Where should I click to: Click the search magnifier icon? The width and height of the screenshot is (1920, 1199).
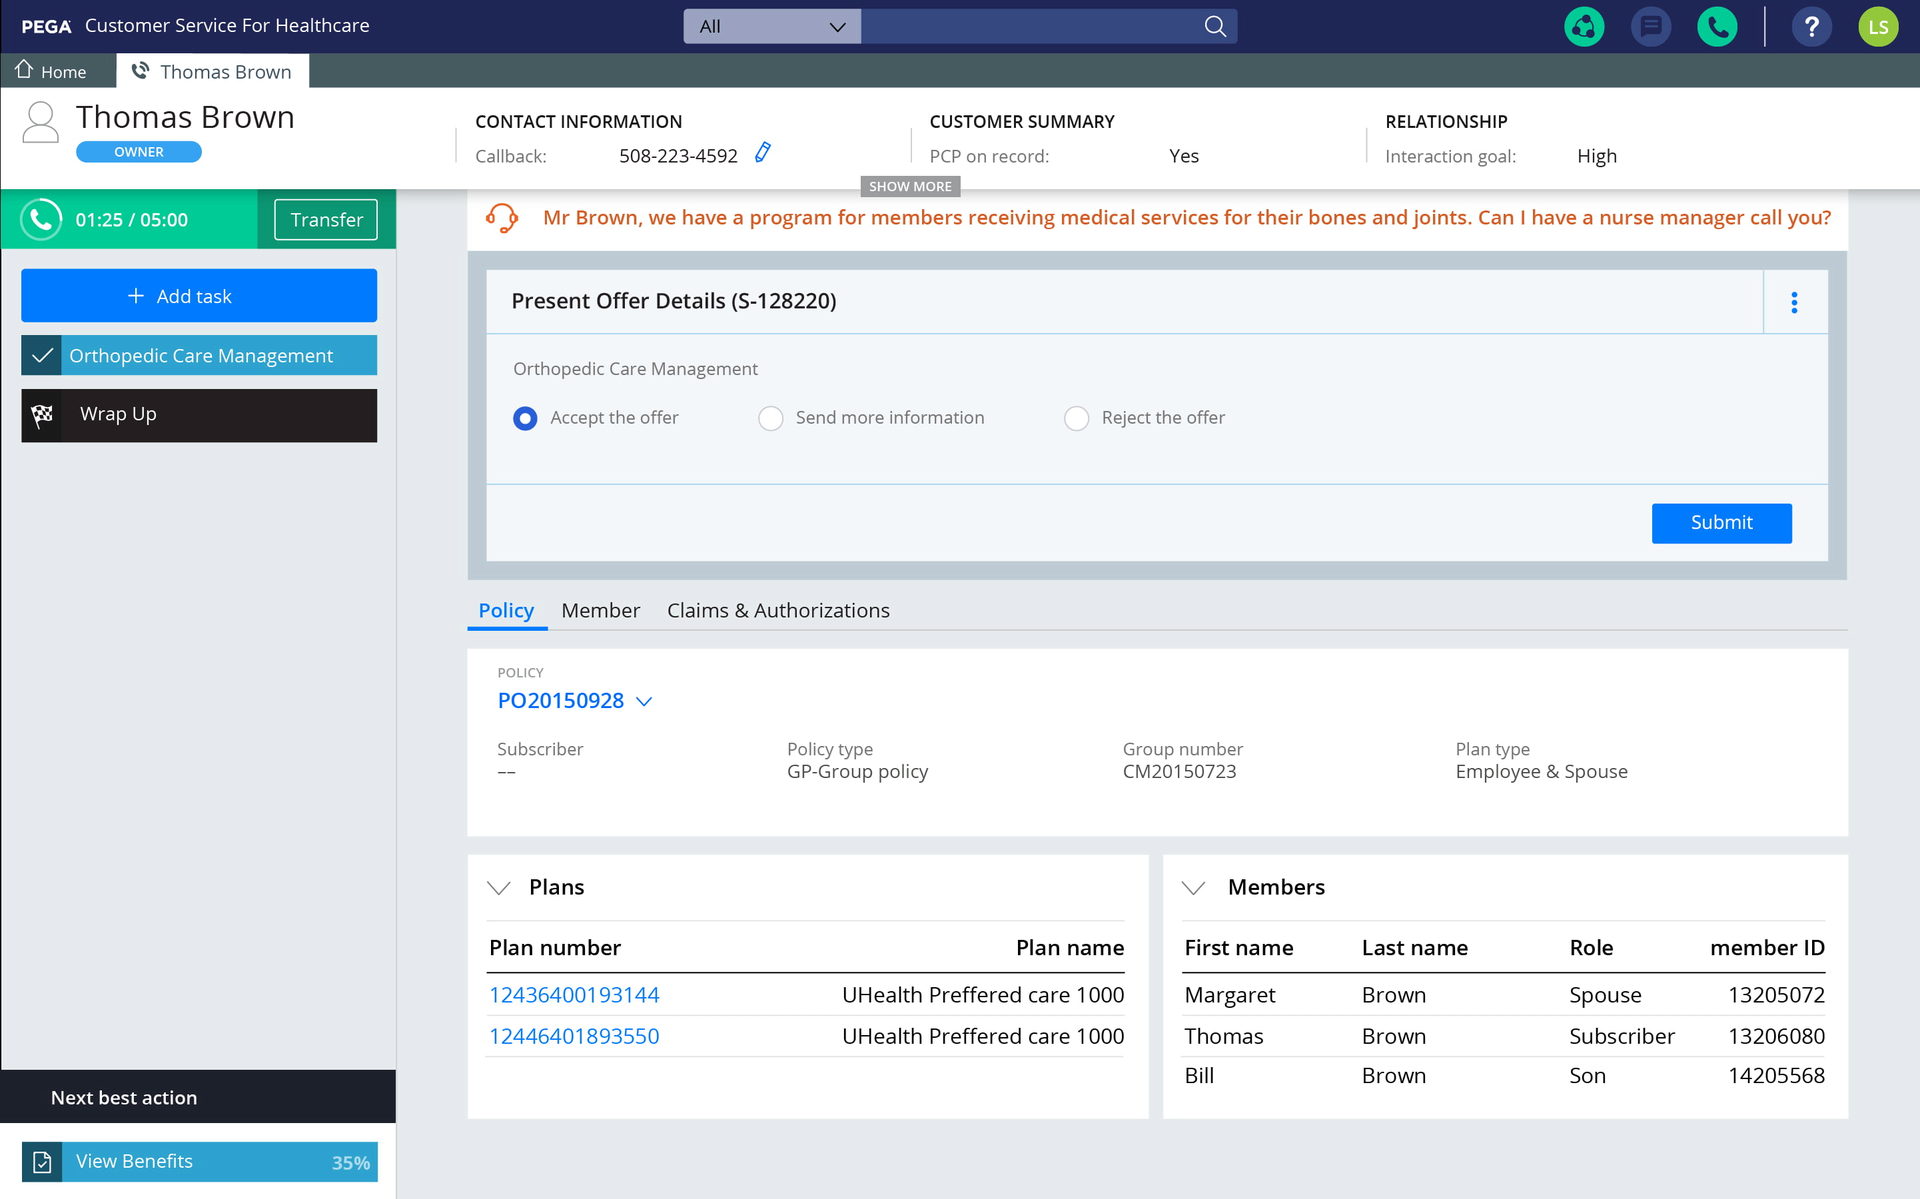(1214, 26)
